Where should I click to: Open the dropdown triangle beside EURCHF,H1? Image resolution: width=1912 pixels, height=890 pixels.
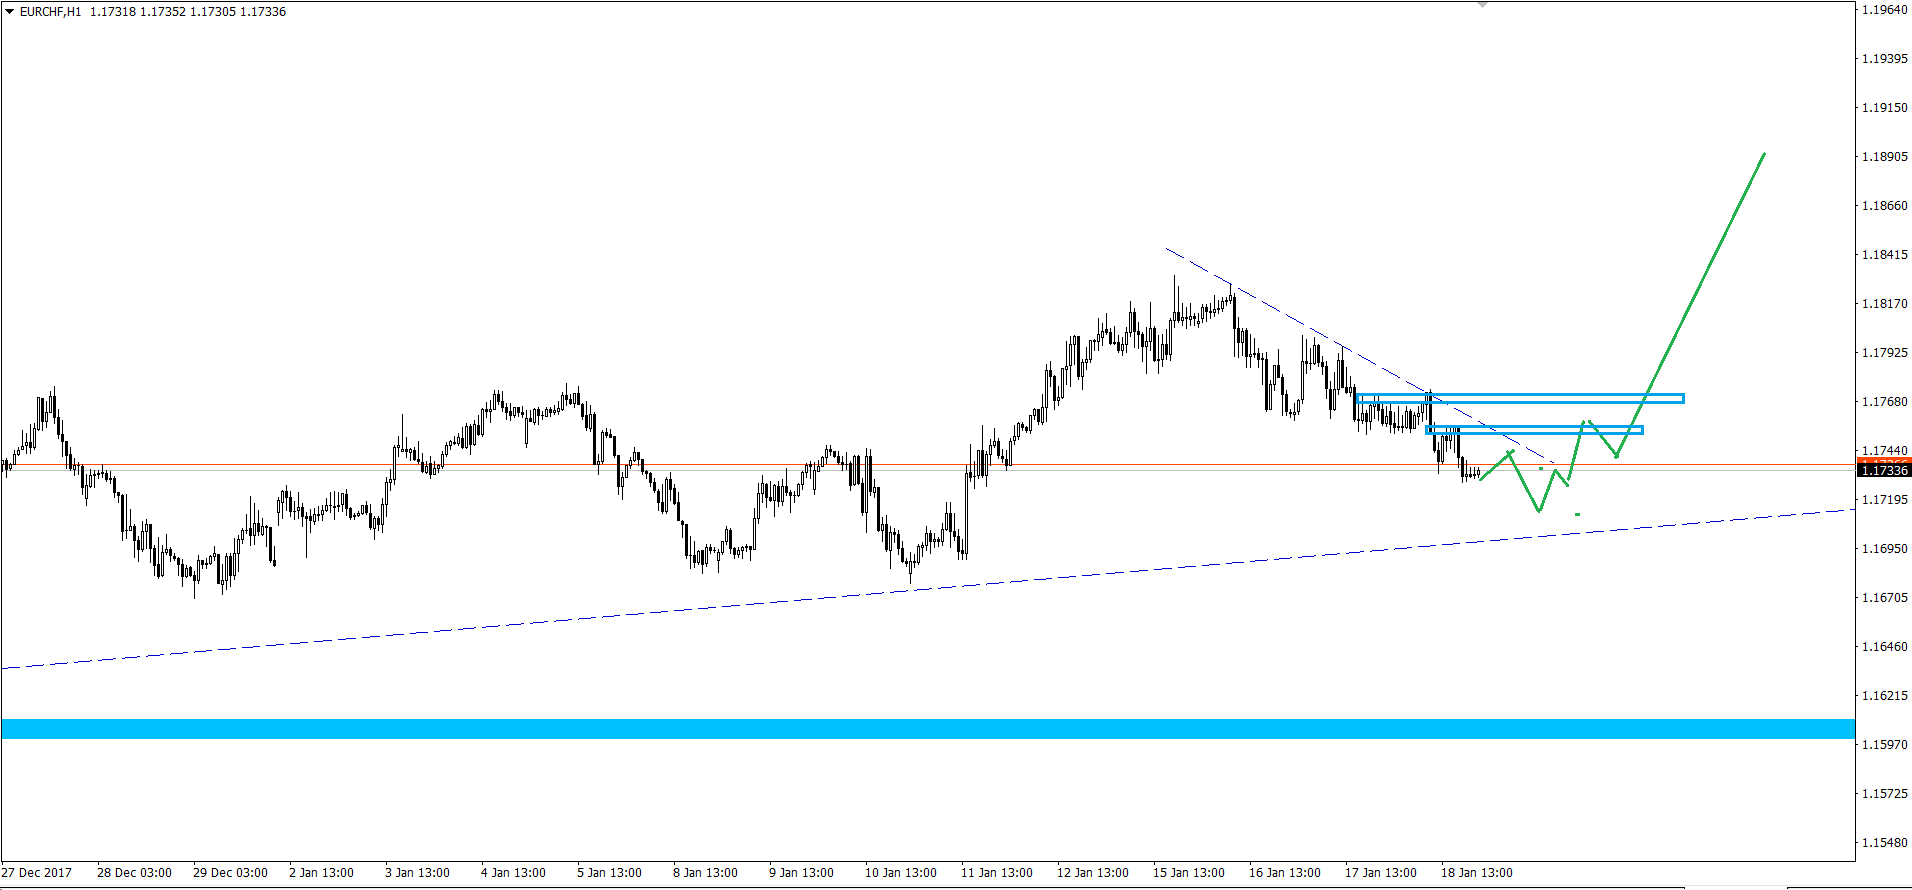(x=9, y=12)
